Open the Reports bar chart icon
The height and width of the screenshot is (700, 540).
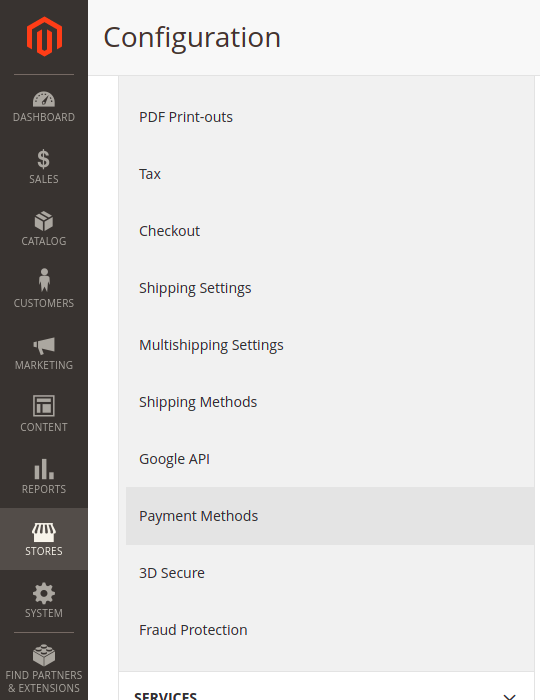44,469
